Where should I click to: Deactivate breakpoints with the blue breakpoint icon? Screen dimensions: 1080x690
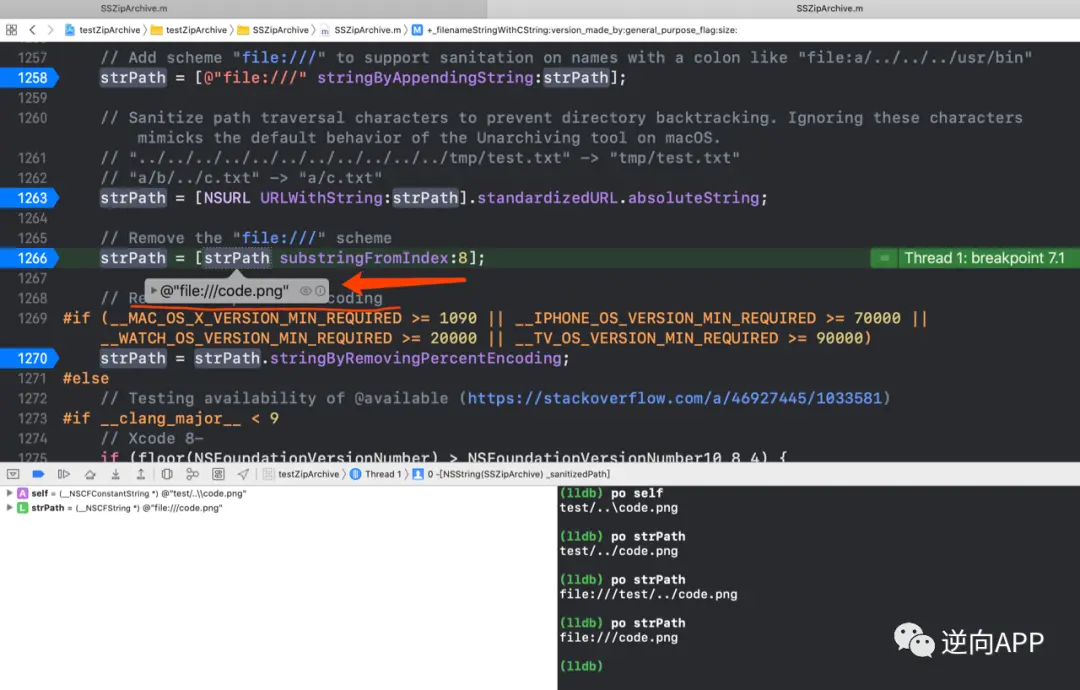click(39, 474)
